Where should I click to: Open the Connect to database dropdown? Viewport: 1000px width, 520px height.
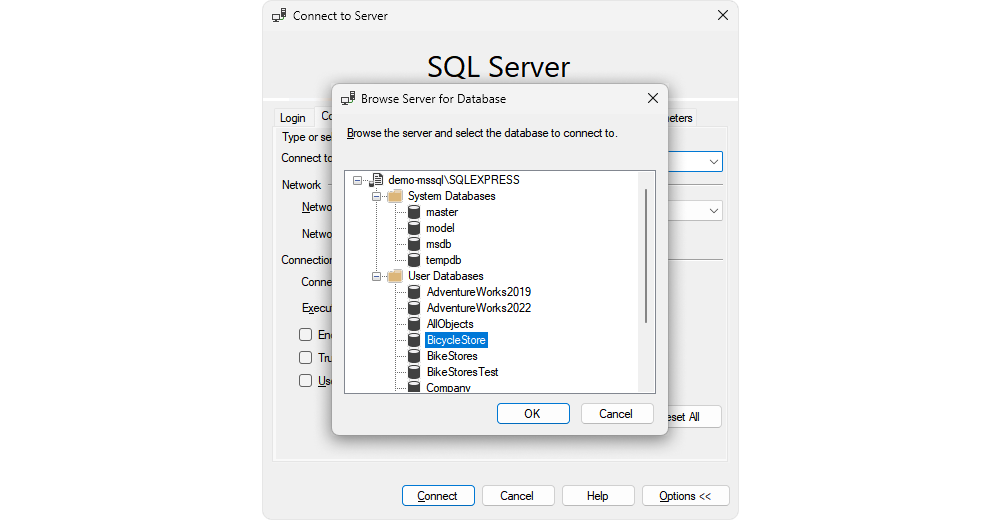714,162
